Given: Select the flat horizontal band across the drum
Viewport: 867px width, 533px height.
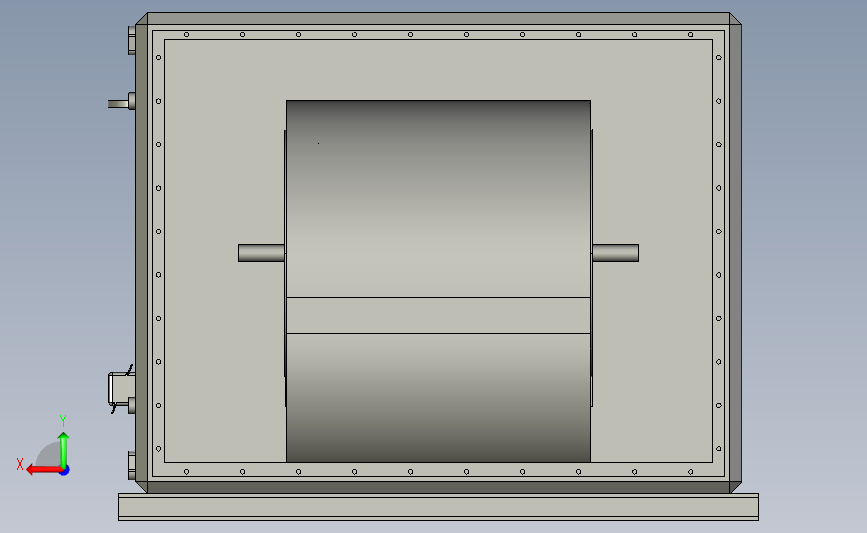Looking at the screenshot, I should [x=438, y=315].
